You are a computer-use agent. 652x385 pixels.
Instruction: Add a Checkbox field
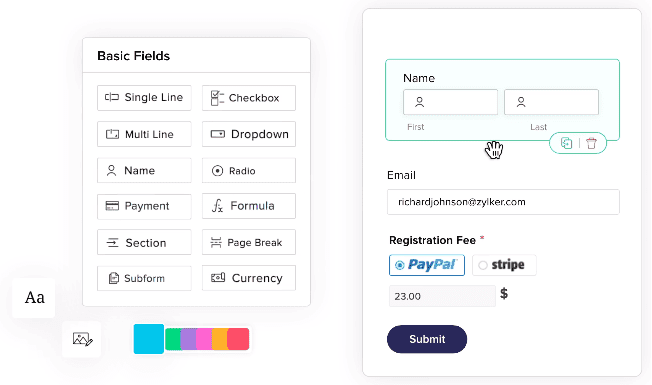(249, 98)
